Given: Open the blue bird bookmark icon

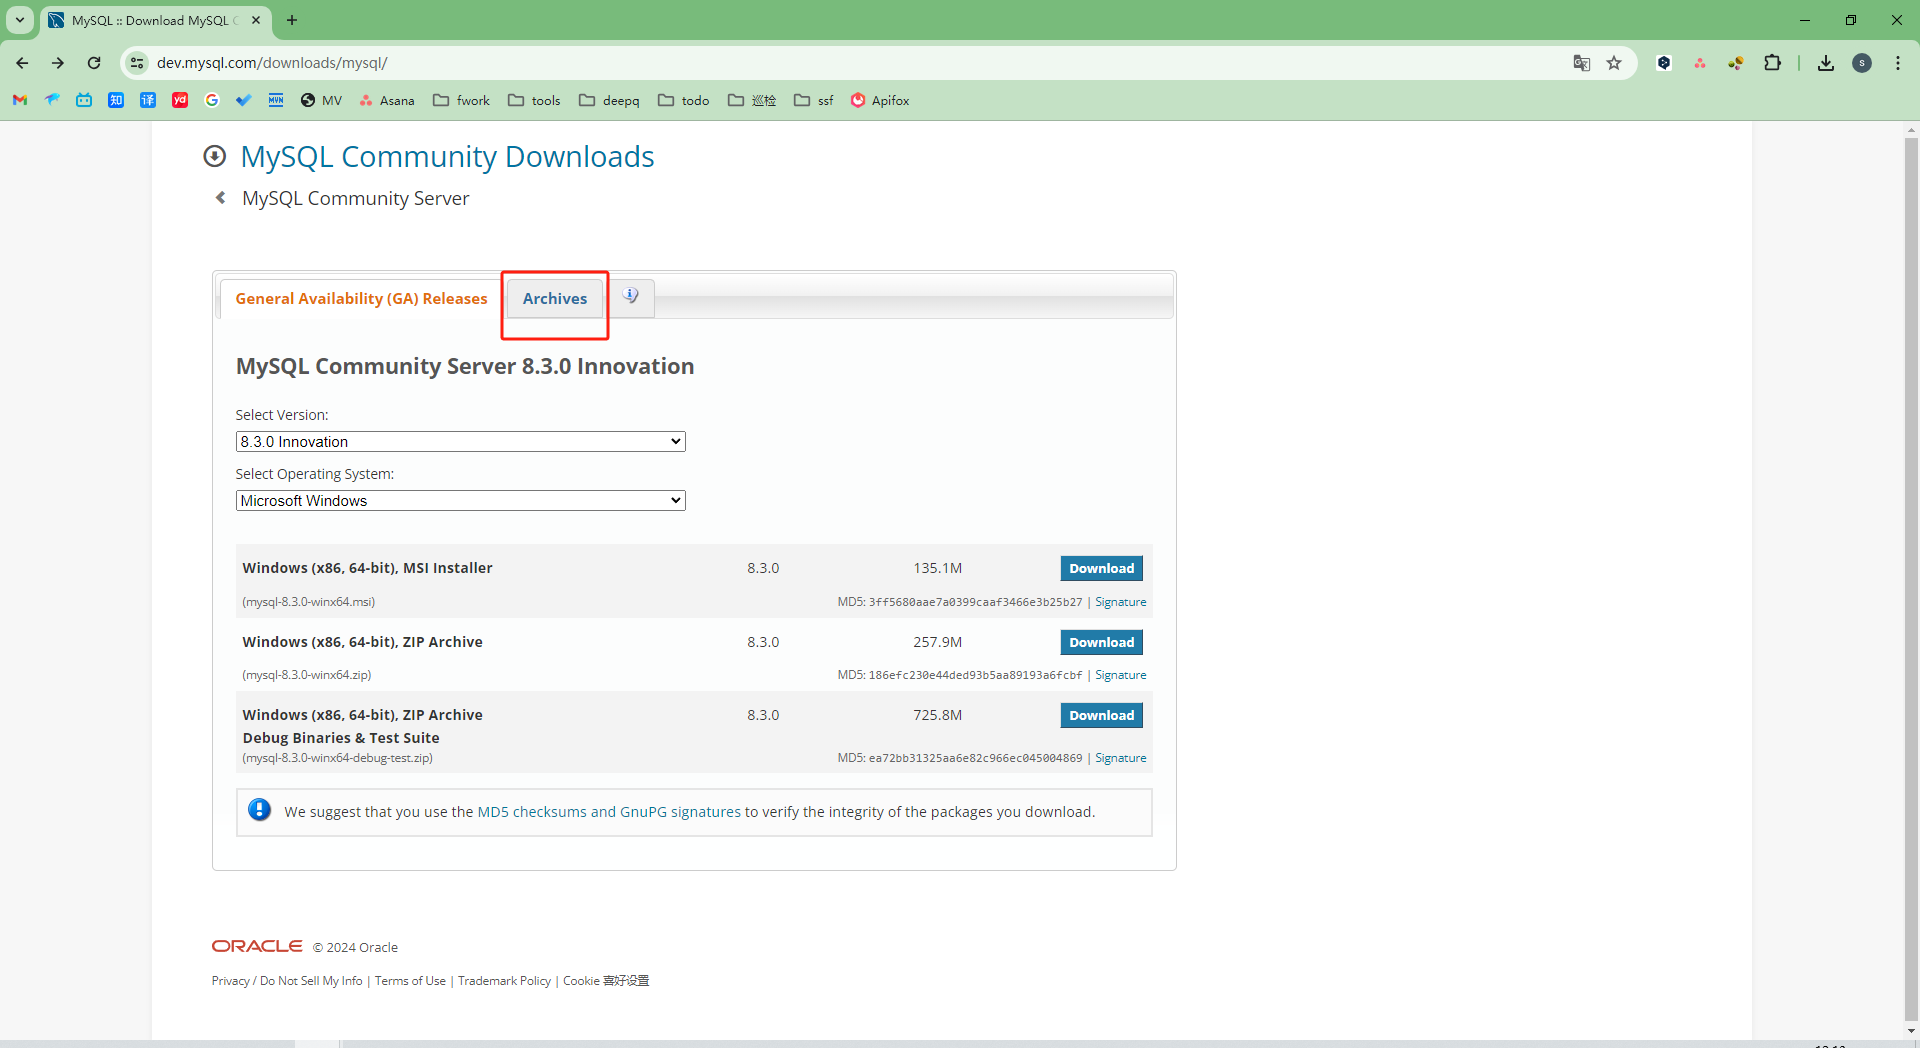Looking at the screenshot, I should [52, 100].
